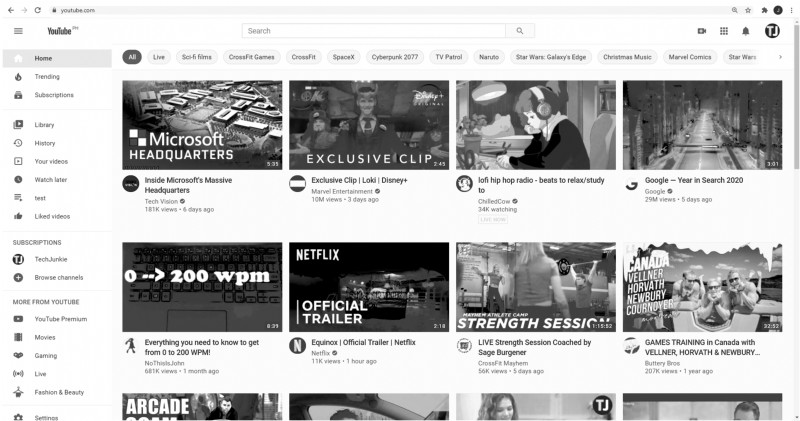Image resolution: width=800 pixels, height=421 pixels.
Task: Click the search magnifier button
Action: [x=520, y=31]
